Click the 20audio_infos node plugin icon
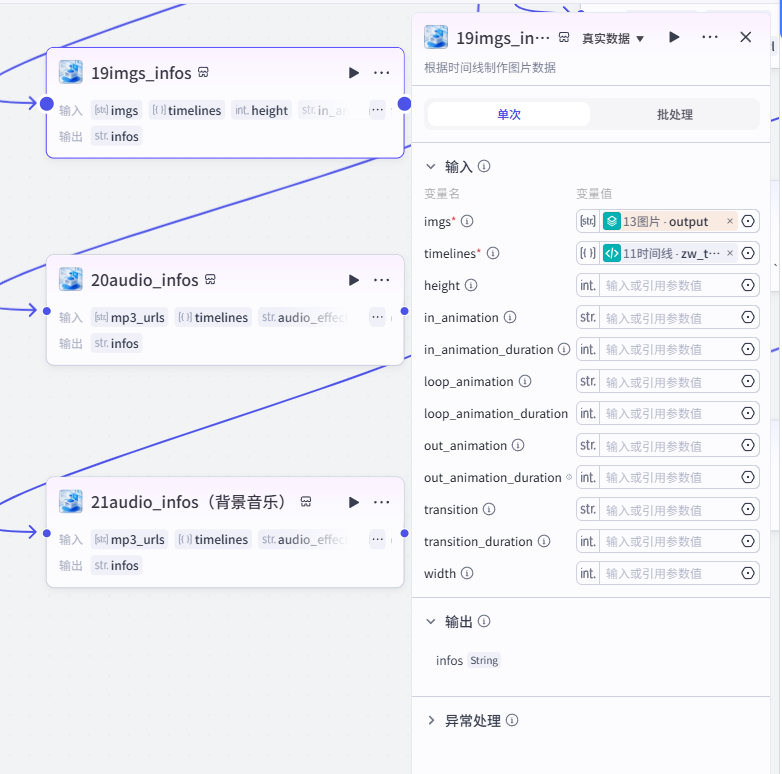Viewport: 782px width, 774px height. coord(71,279)
